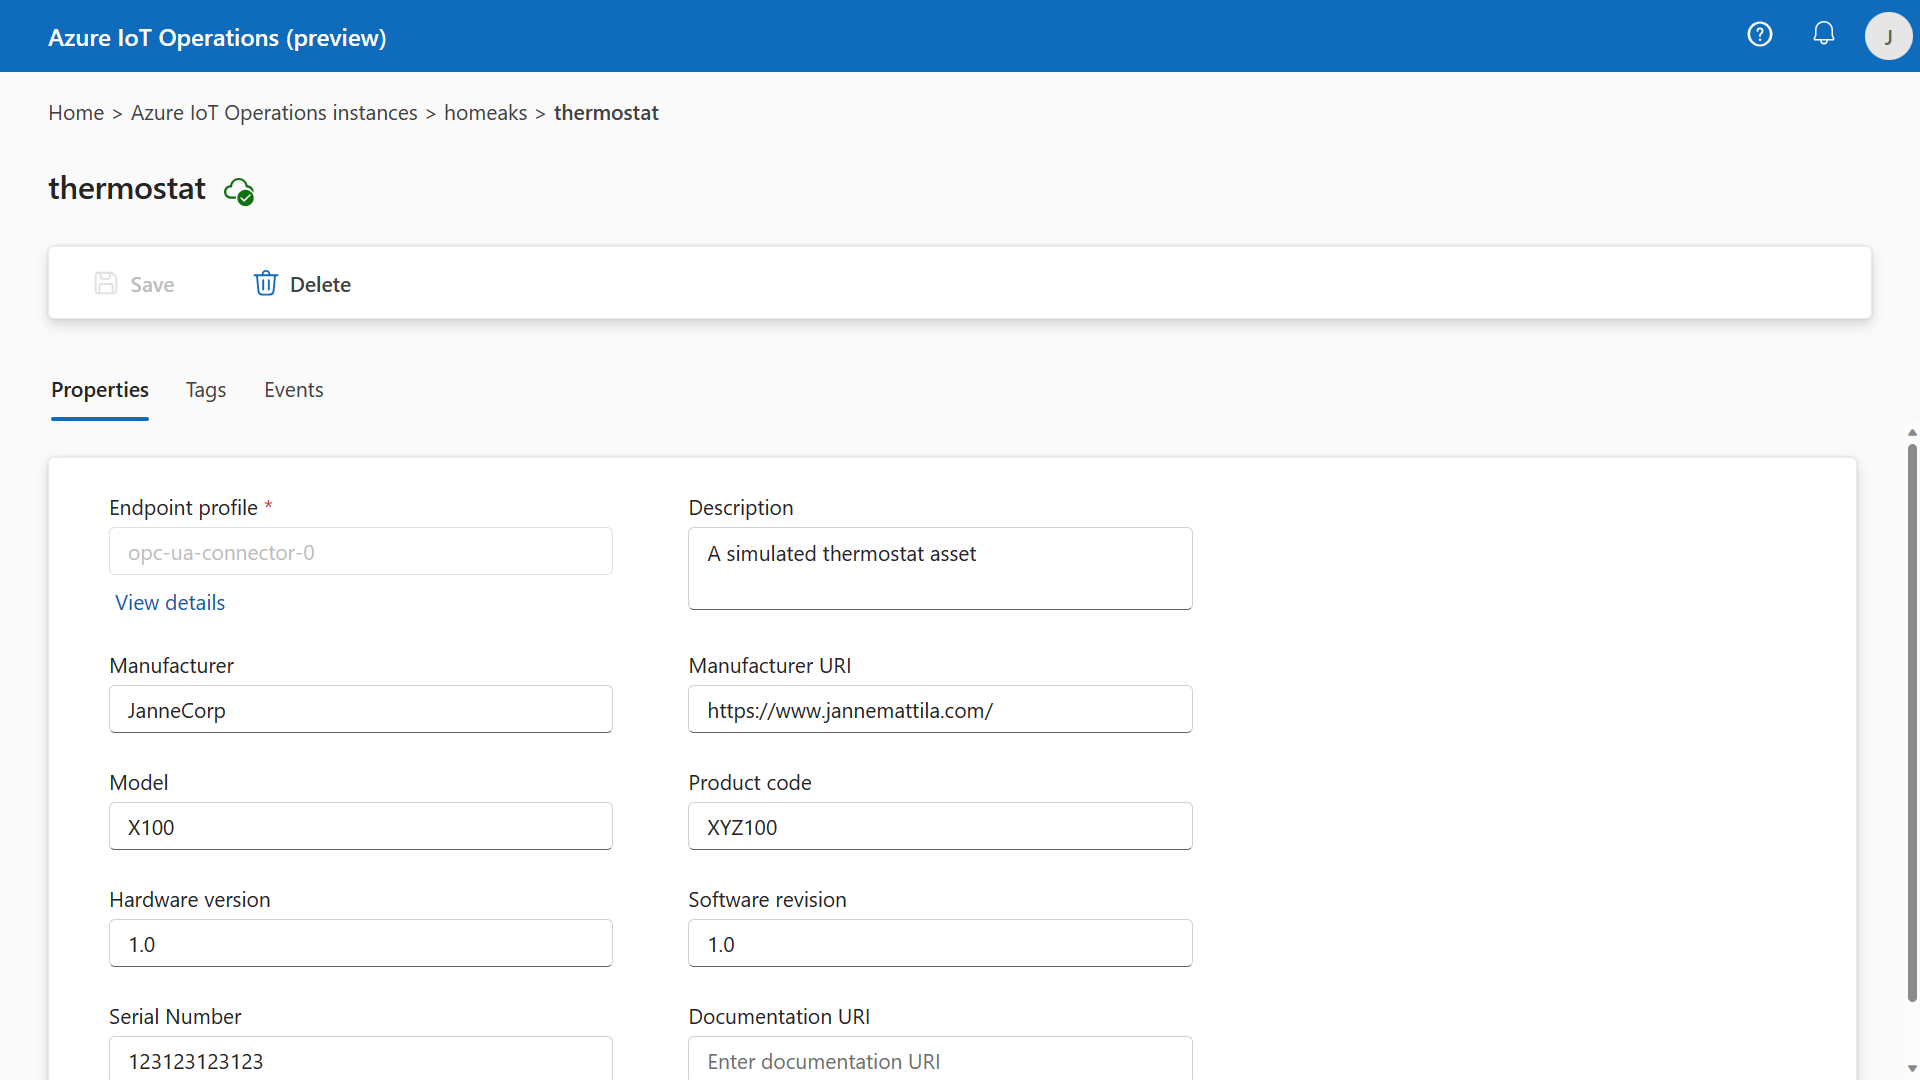Open the notifications bell icon
Image resolution: width=1920 pixels, height=1080 pixels.
[1824, 34]
